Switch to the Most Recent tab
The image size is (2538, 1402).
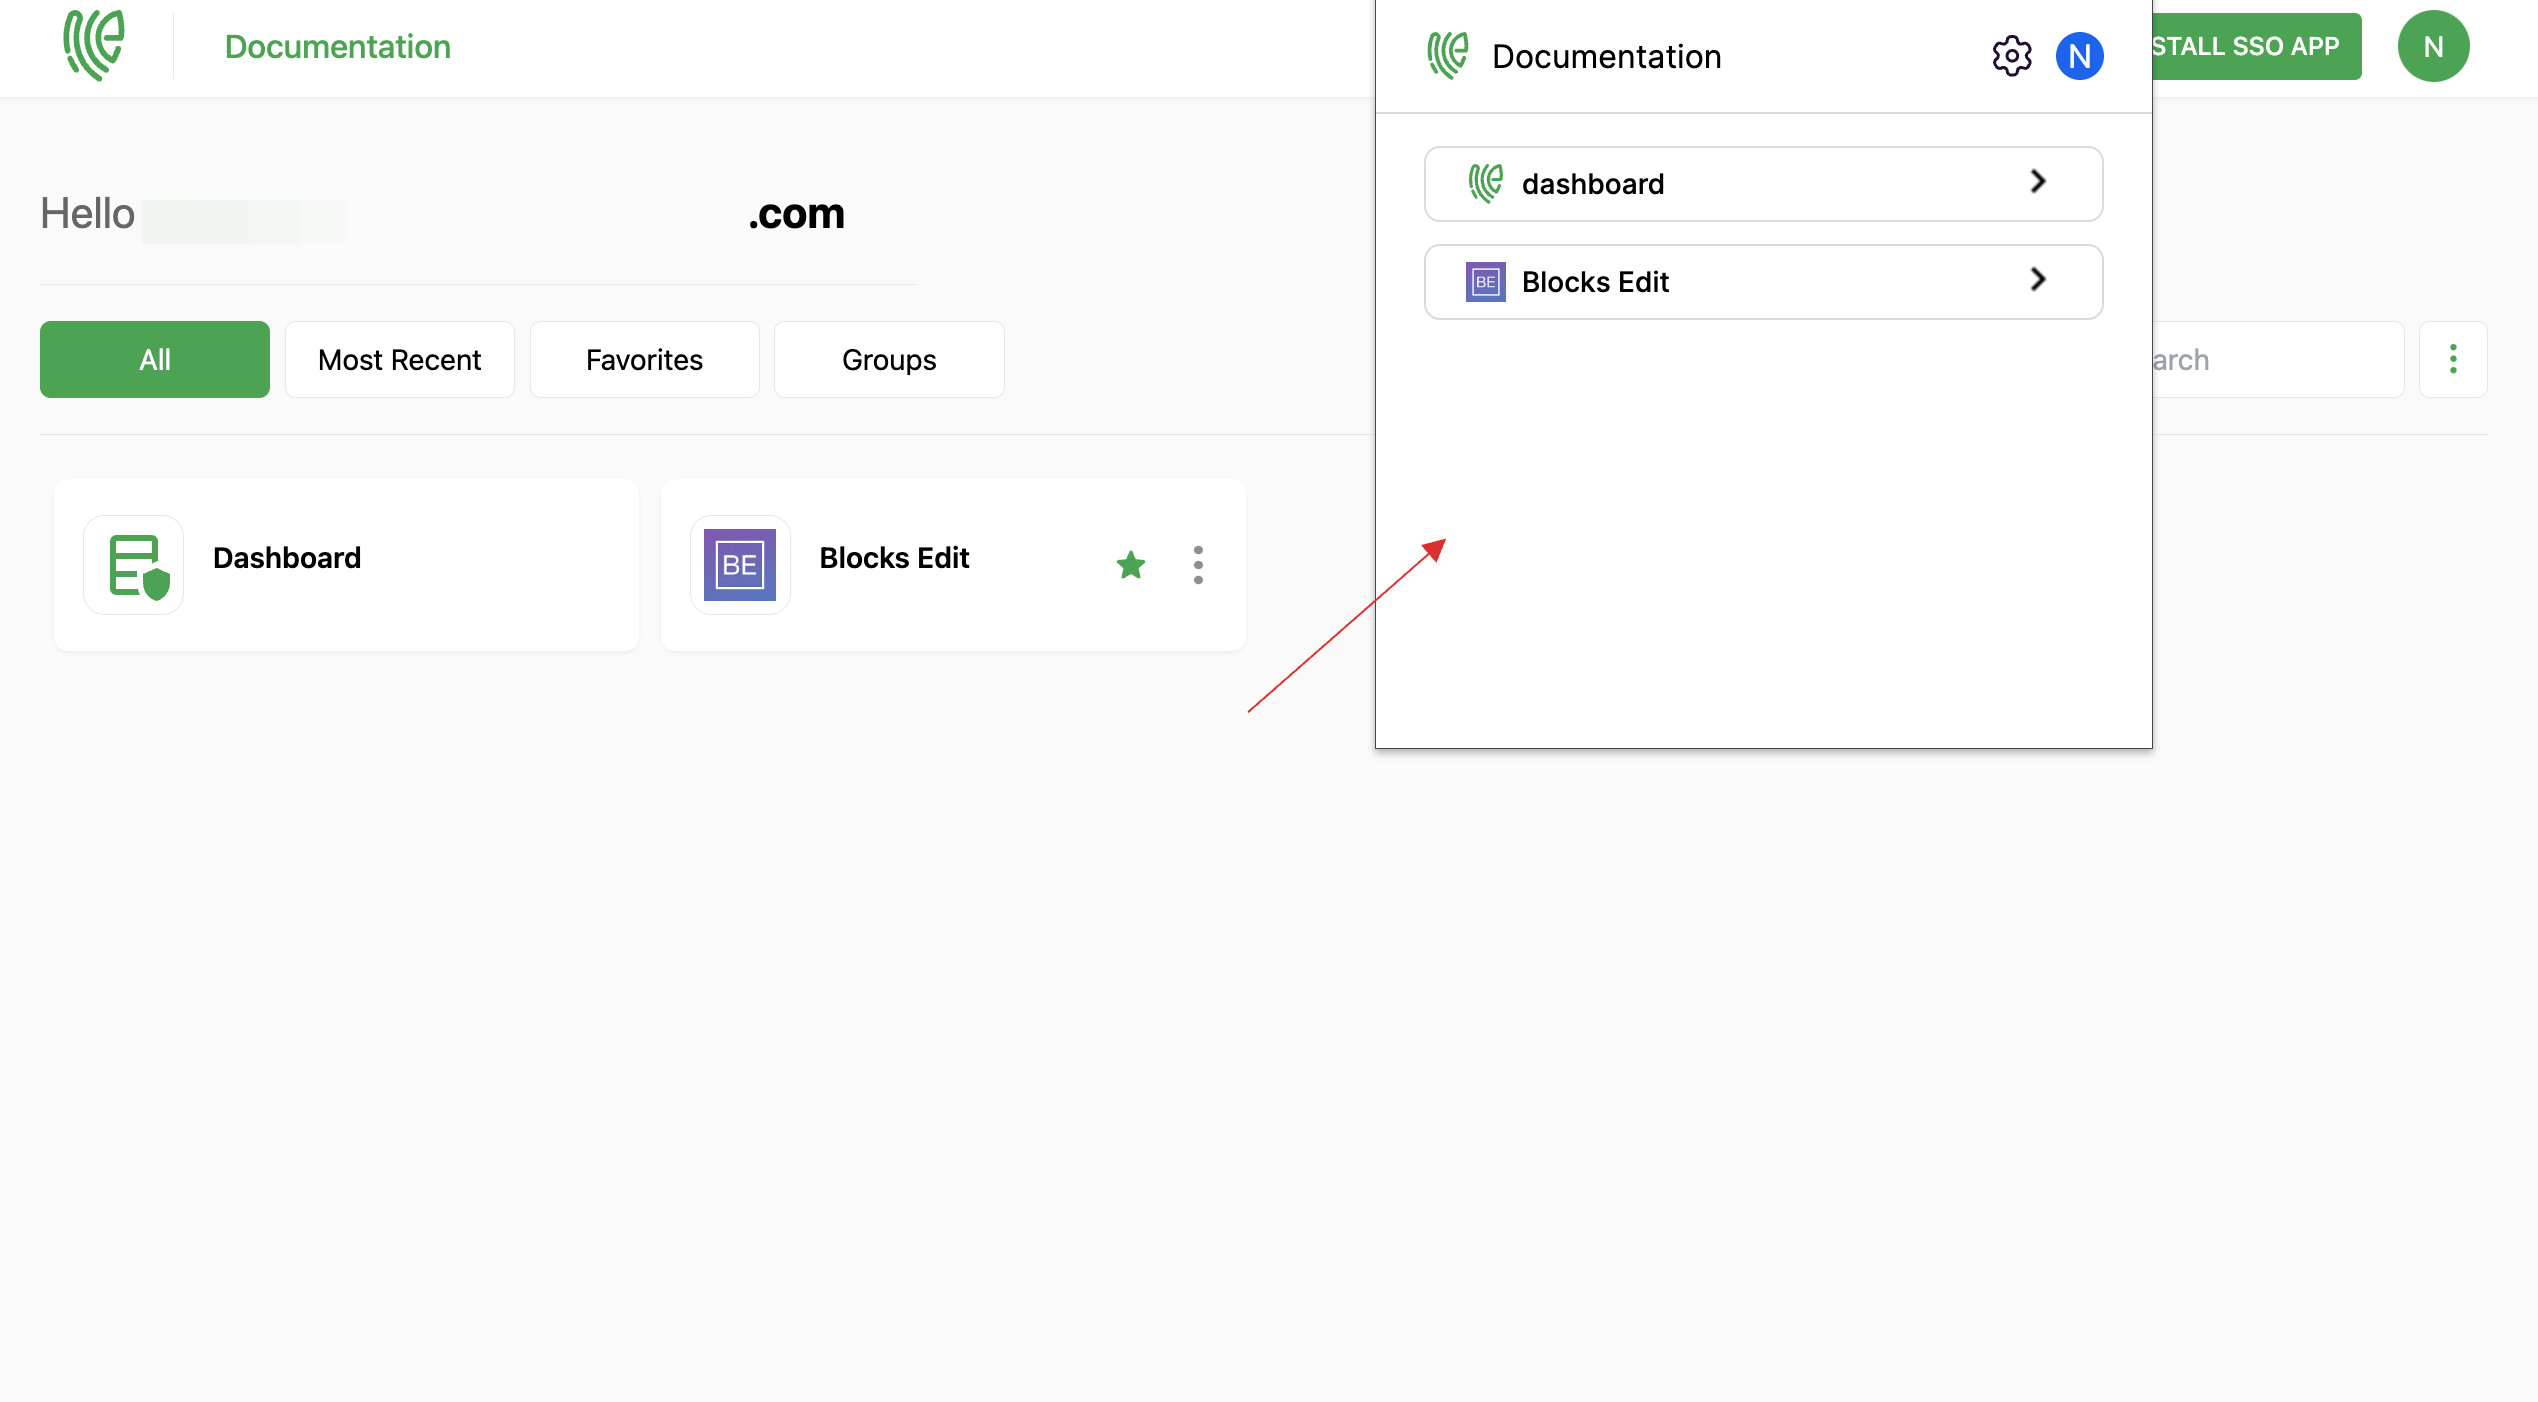pyautogui.click(x=400, y=359)
